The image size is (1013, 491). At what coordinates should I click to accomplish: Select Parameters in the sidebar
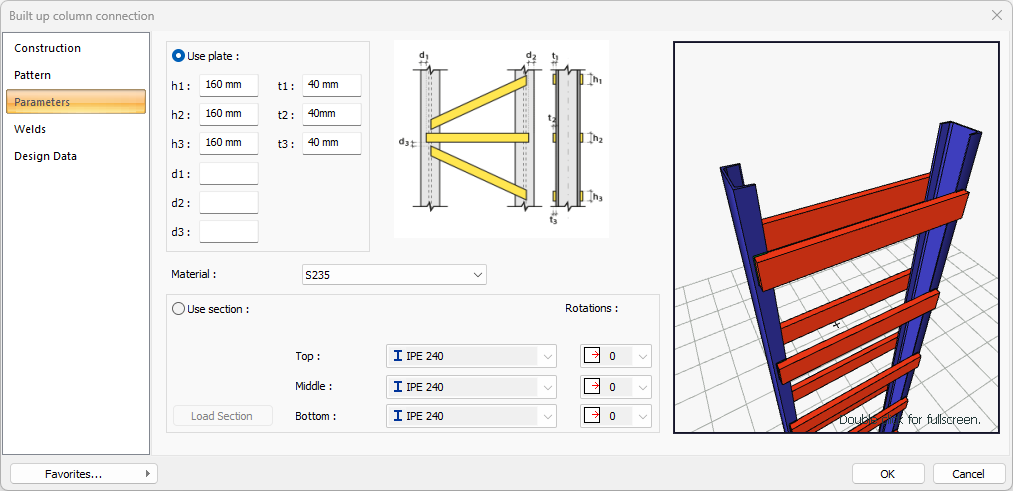click(x=76, y=102)
